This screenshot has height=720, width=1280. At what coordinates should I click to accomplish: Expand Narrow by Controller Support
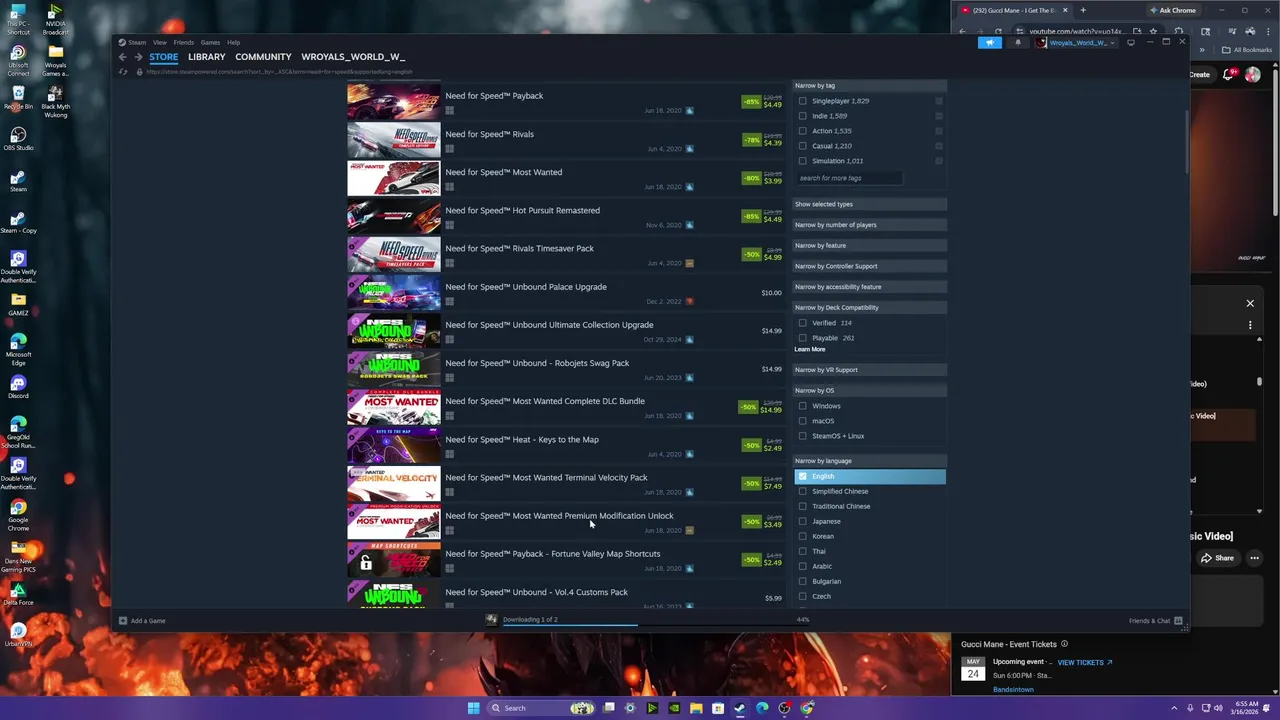(x=869, y=266)
